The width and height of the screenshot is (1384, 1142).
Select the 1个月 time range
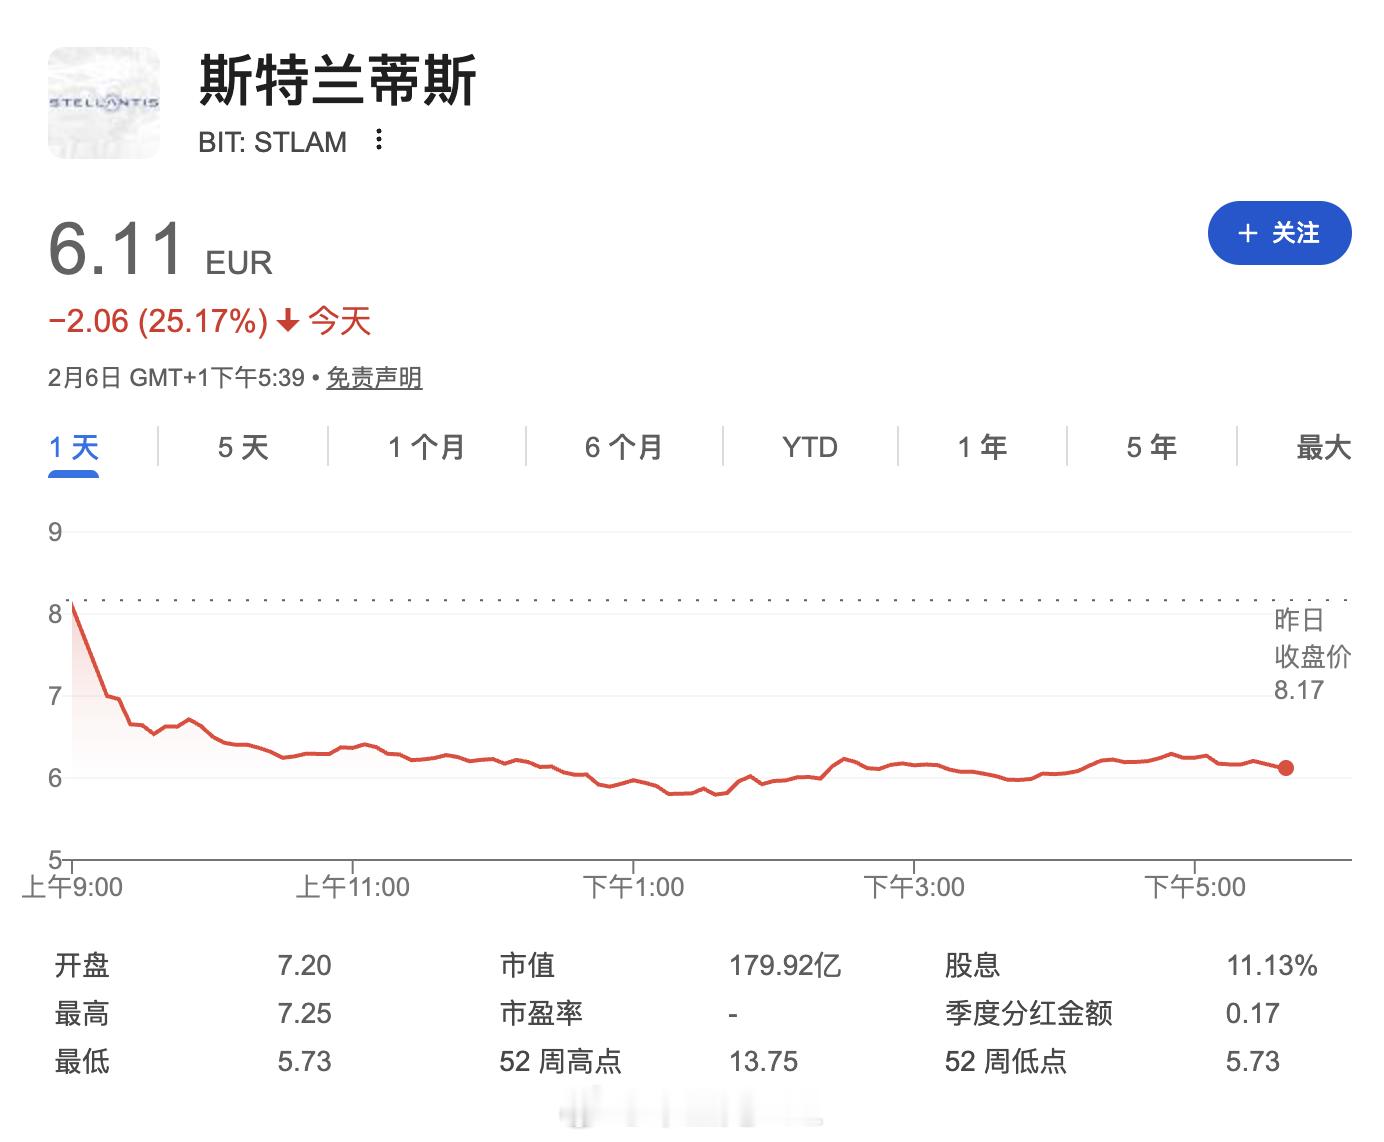coord(424,447)
